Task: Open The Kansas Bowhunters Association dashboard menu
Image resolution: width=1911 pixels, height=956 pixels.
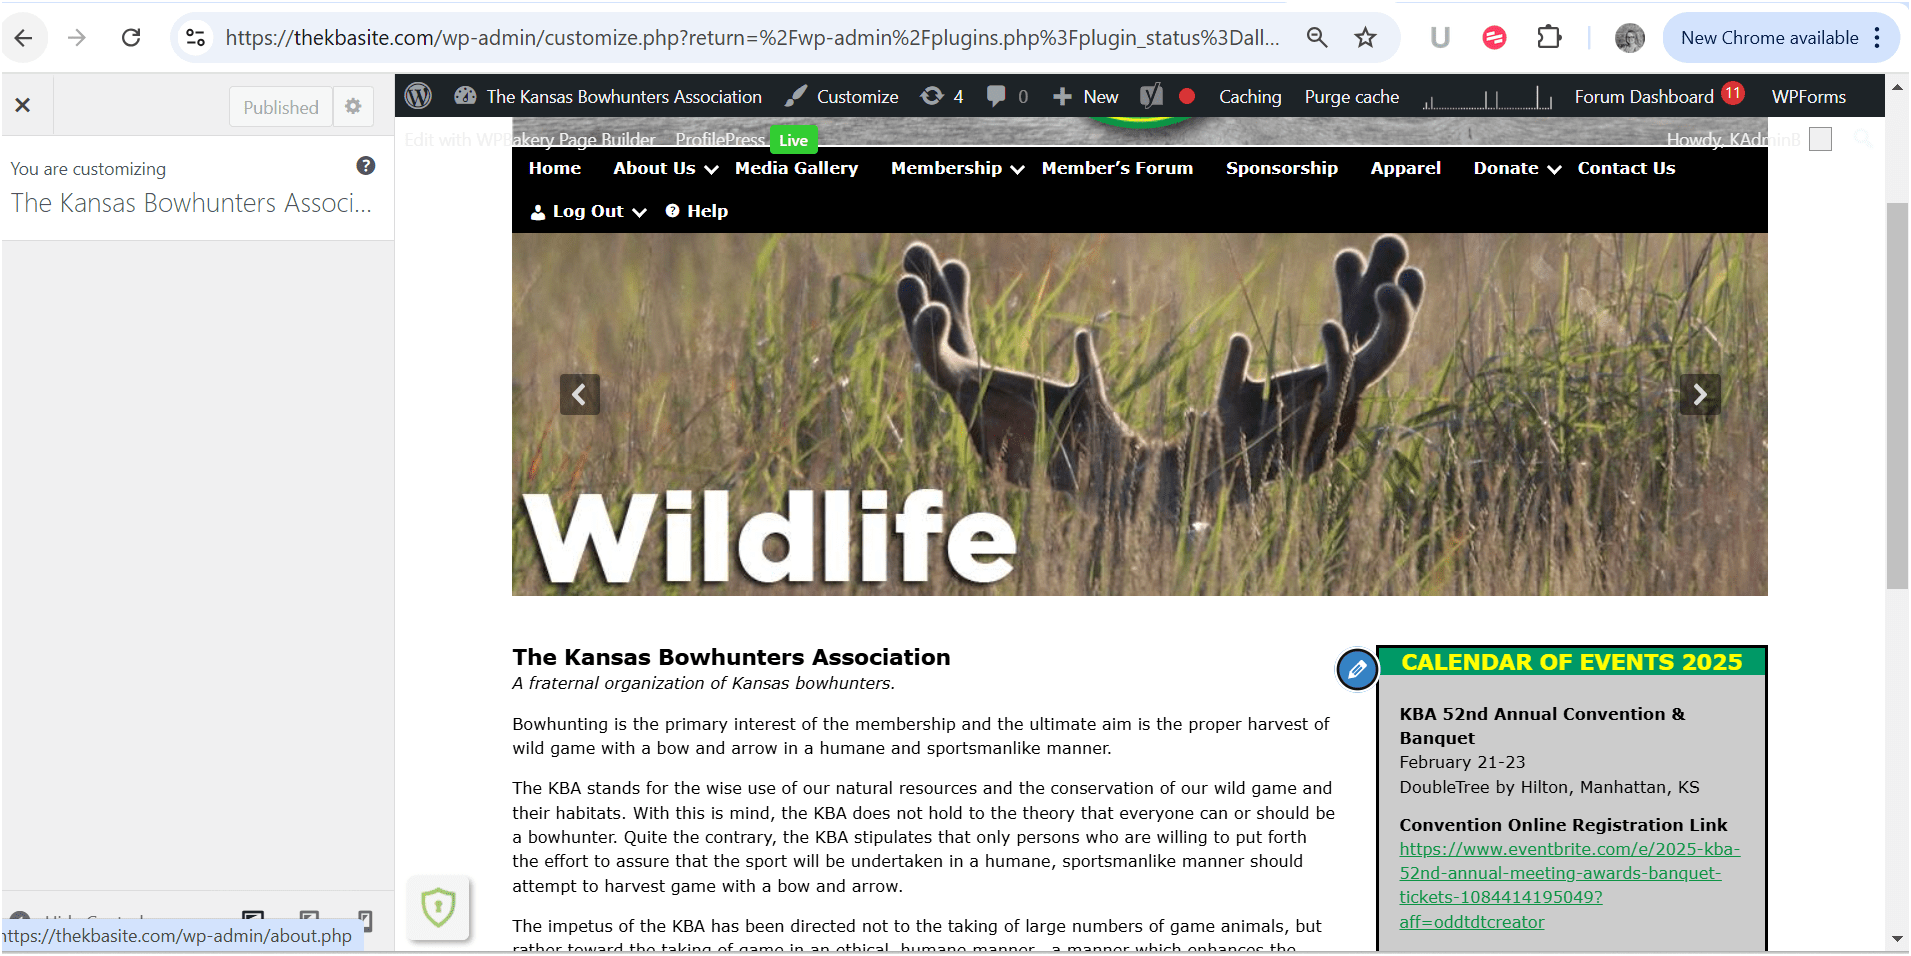Action: point(608,96)
